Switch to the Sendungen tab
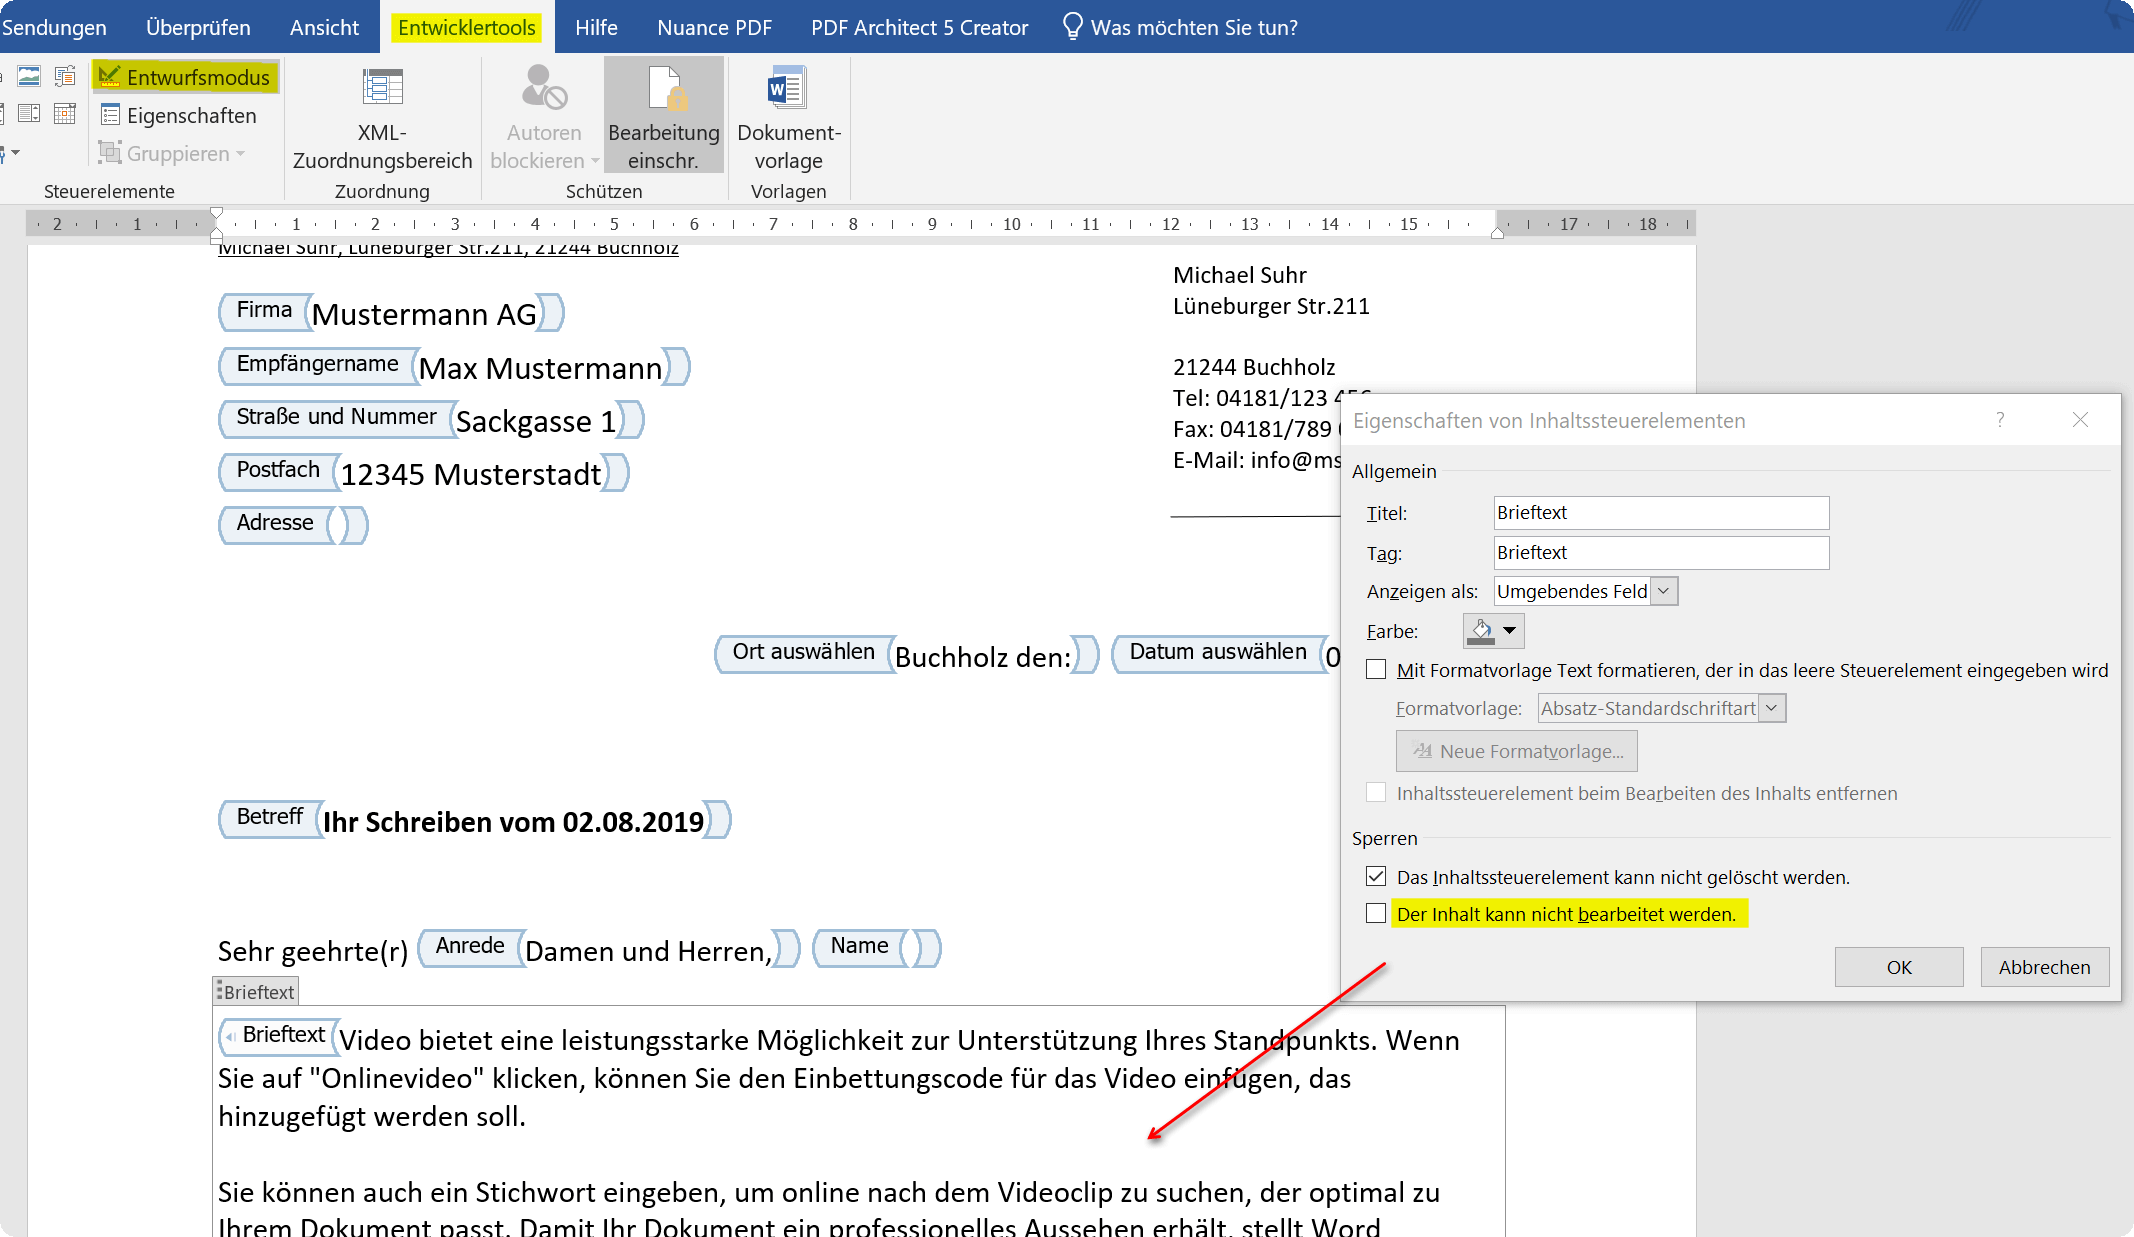 coord(54,27)
